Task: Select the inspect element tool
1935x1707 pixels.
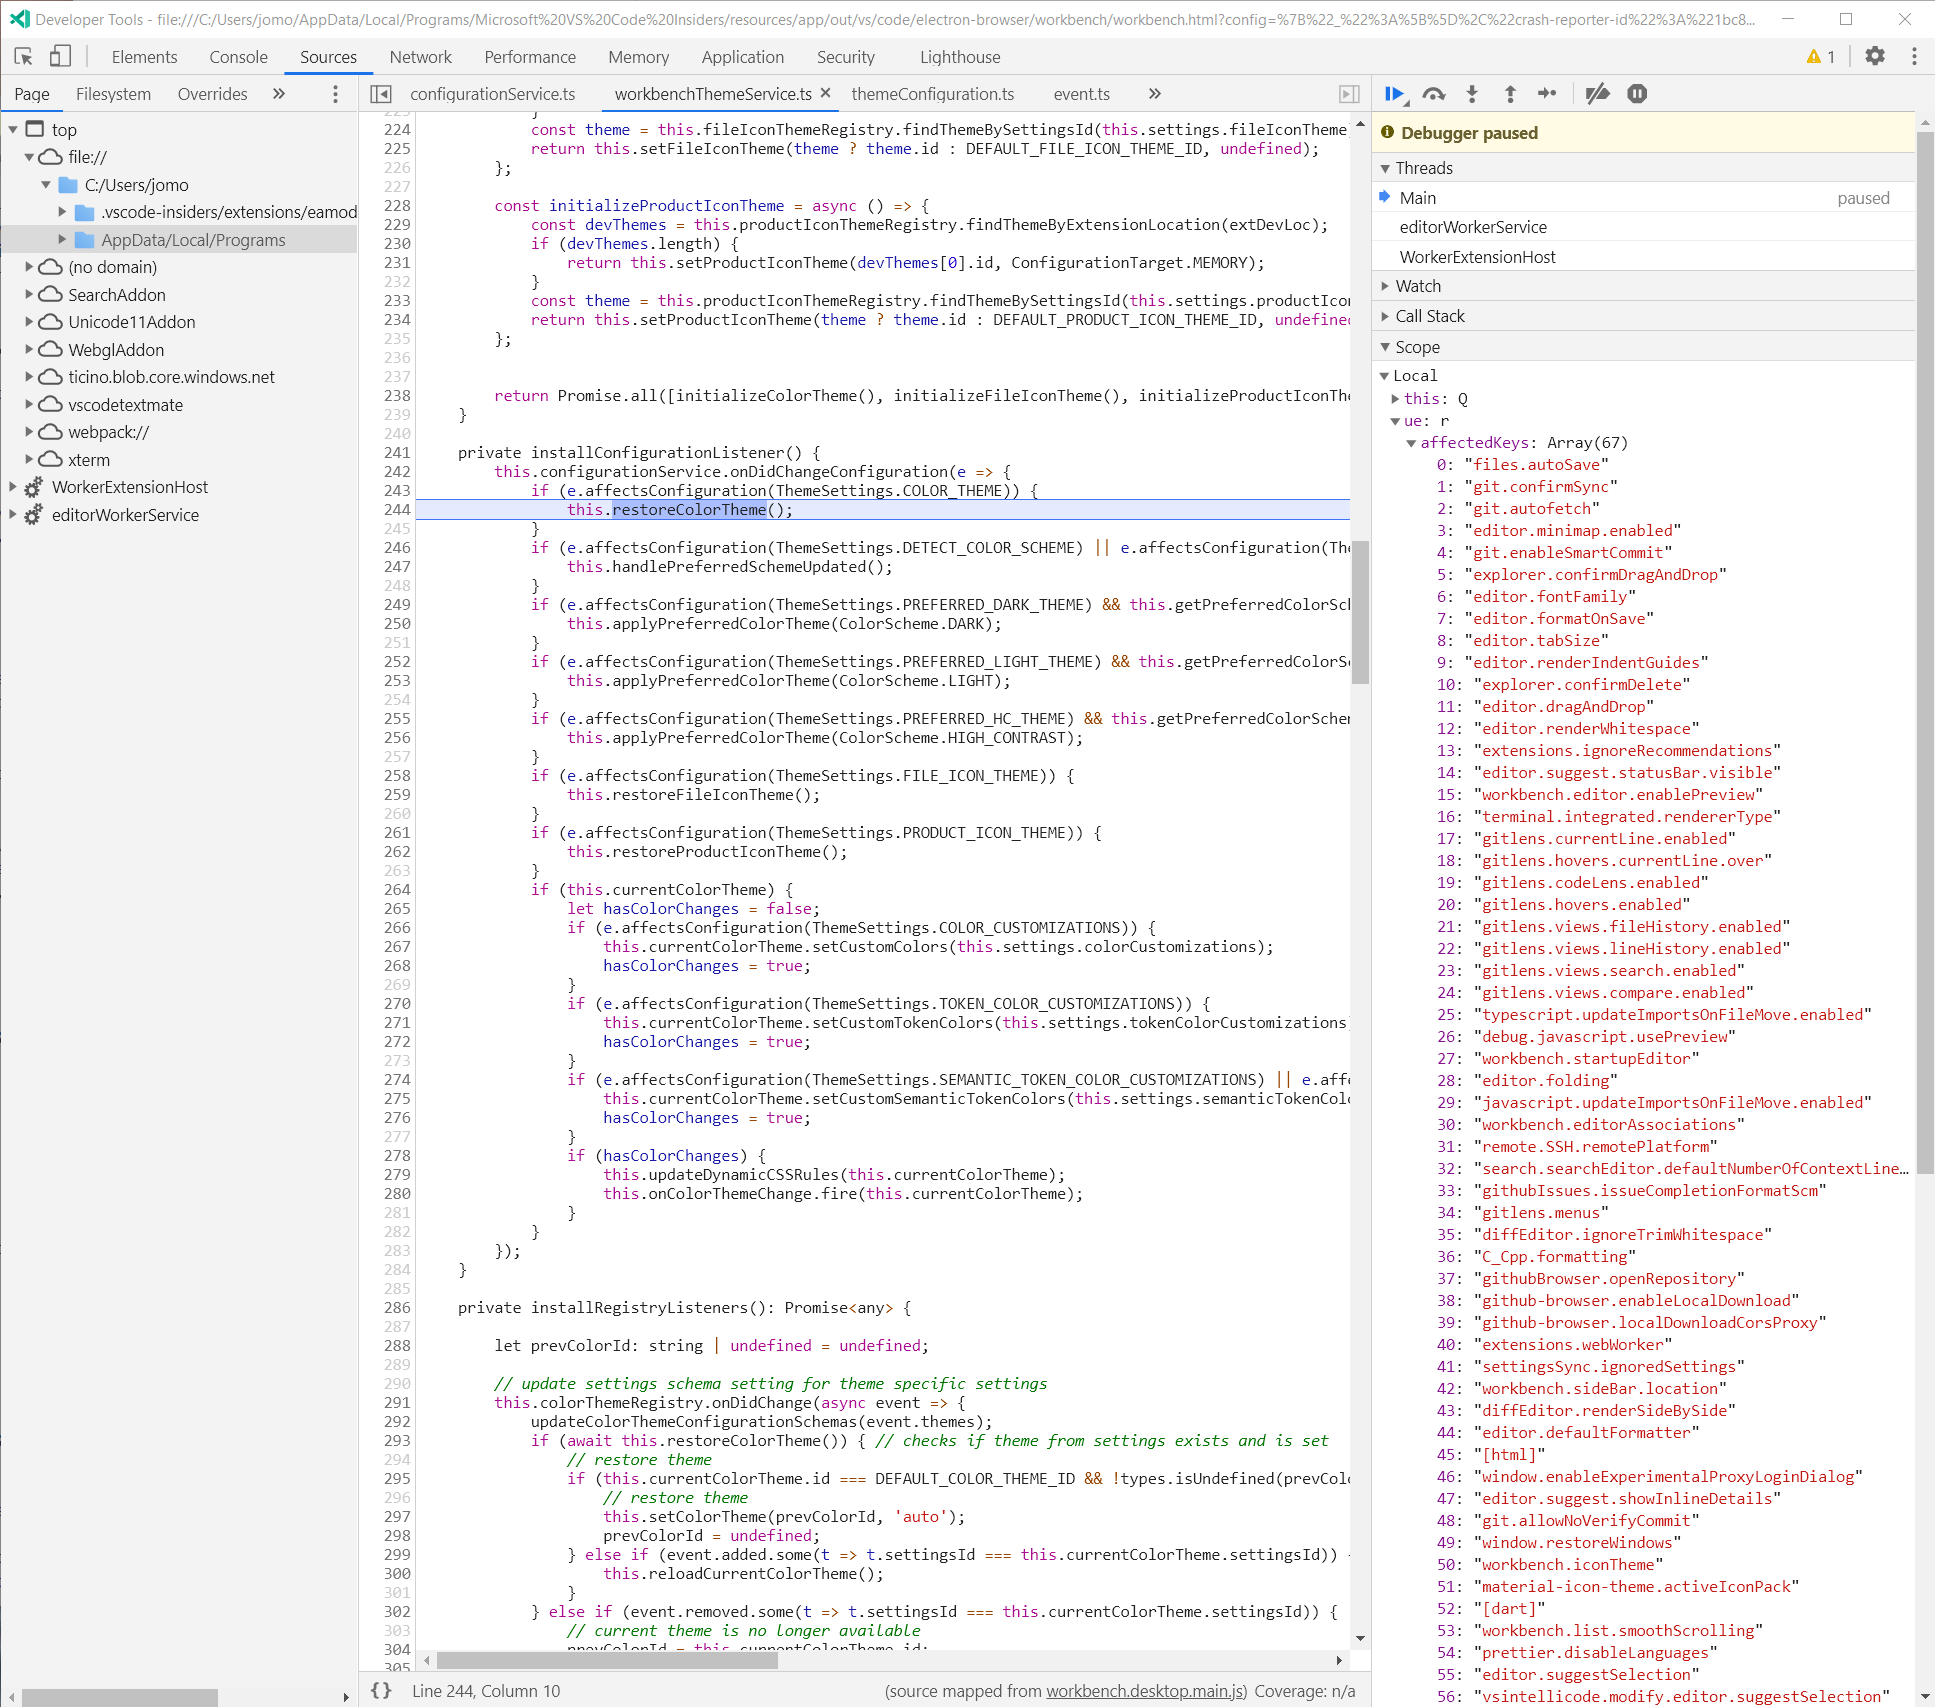Action: [x=24, y=56]
